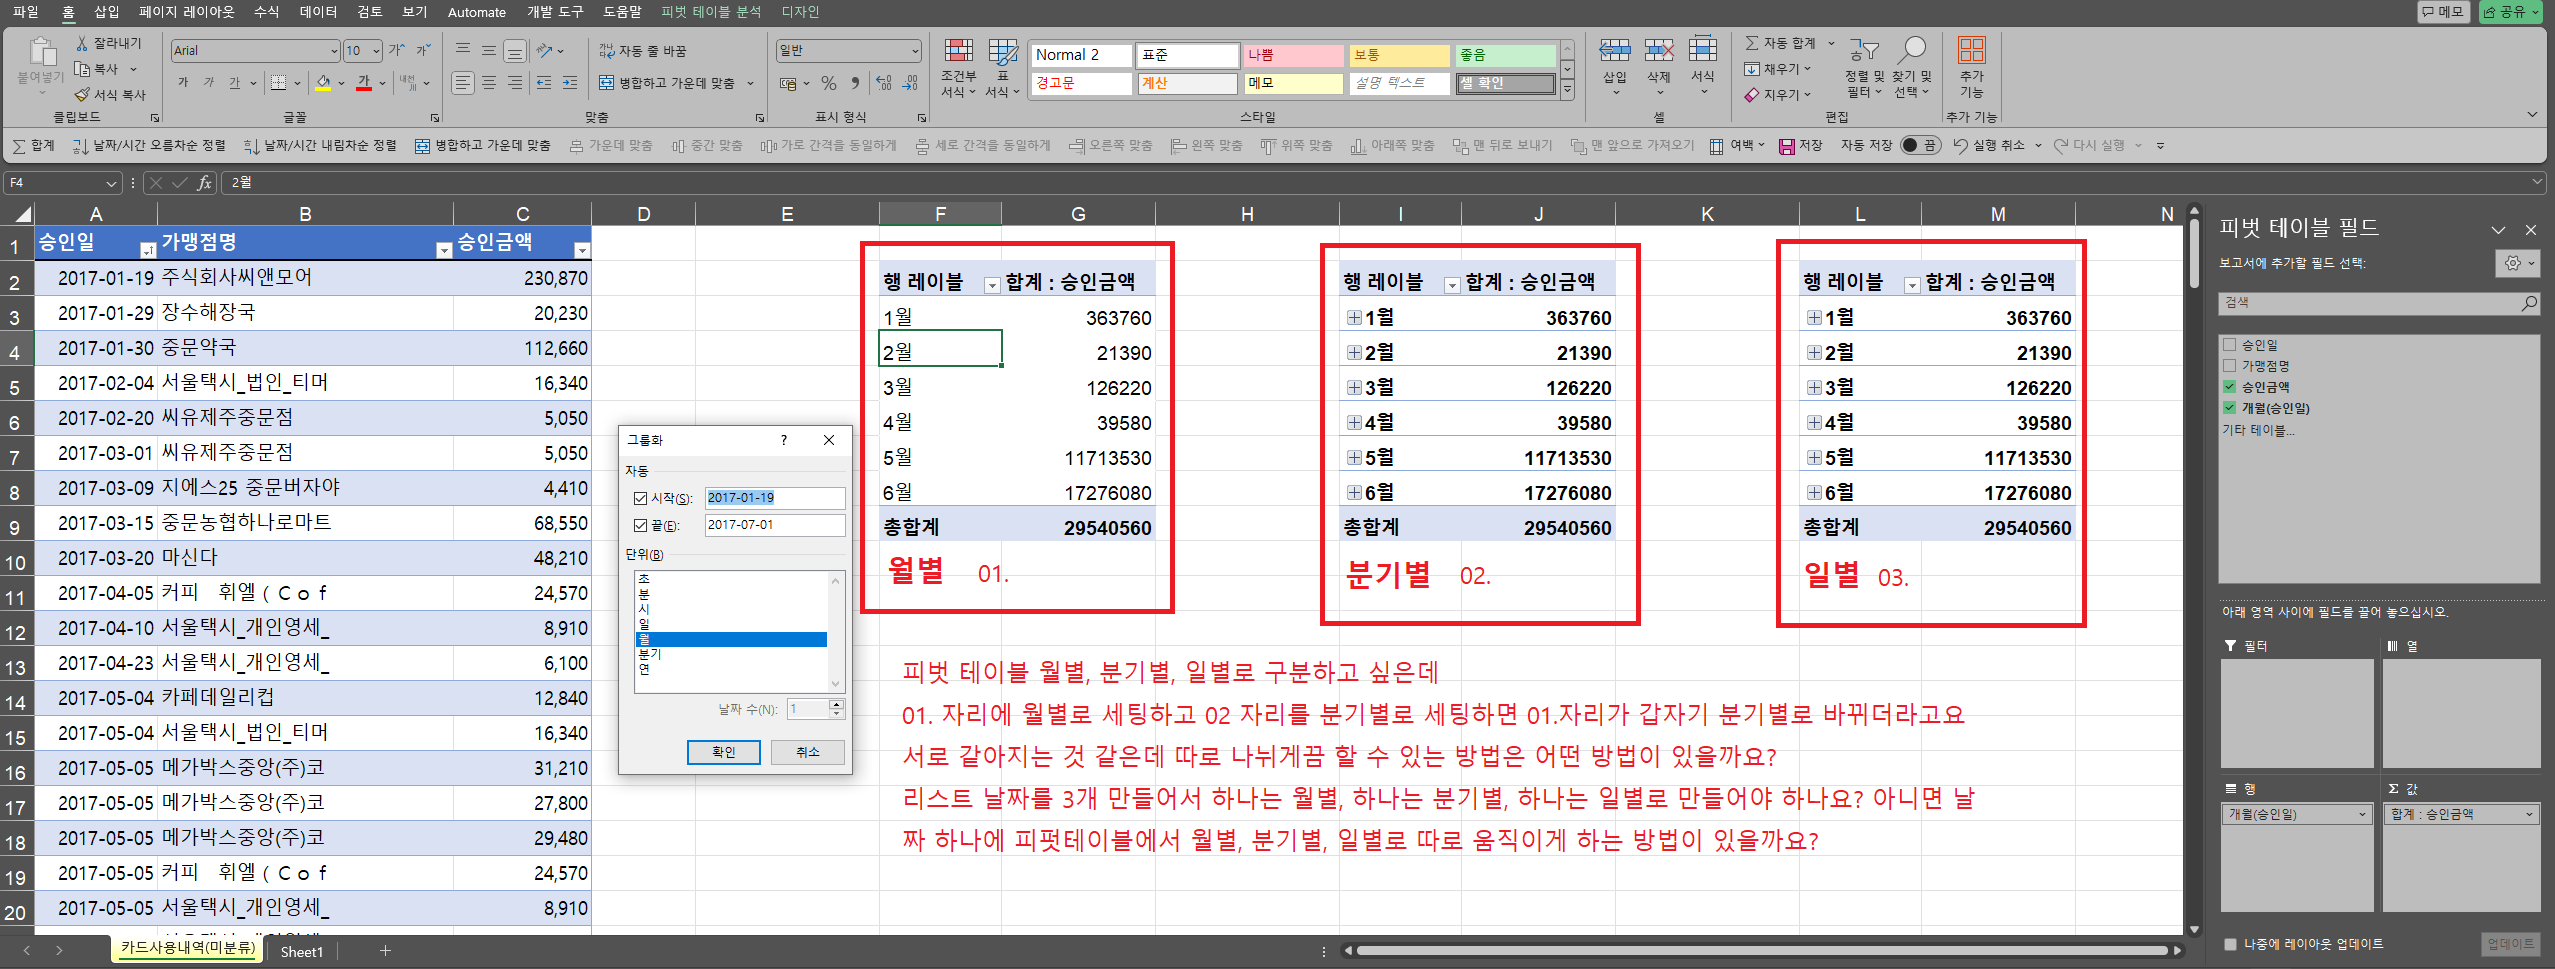Click the increase decimal icon

point(883,83)
